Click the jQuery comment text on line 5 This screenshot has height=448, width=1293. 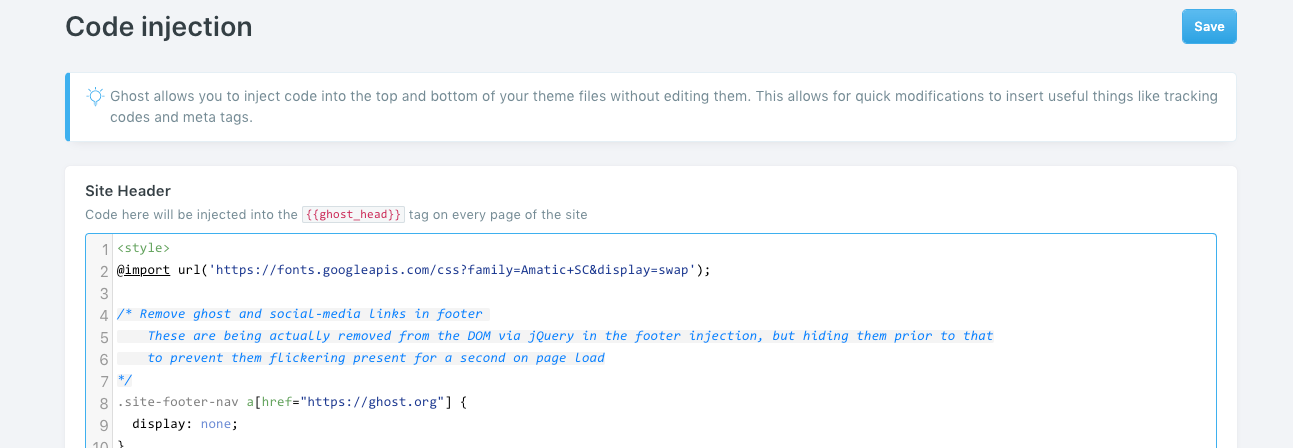(x=570, y=336)
